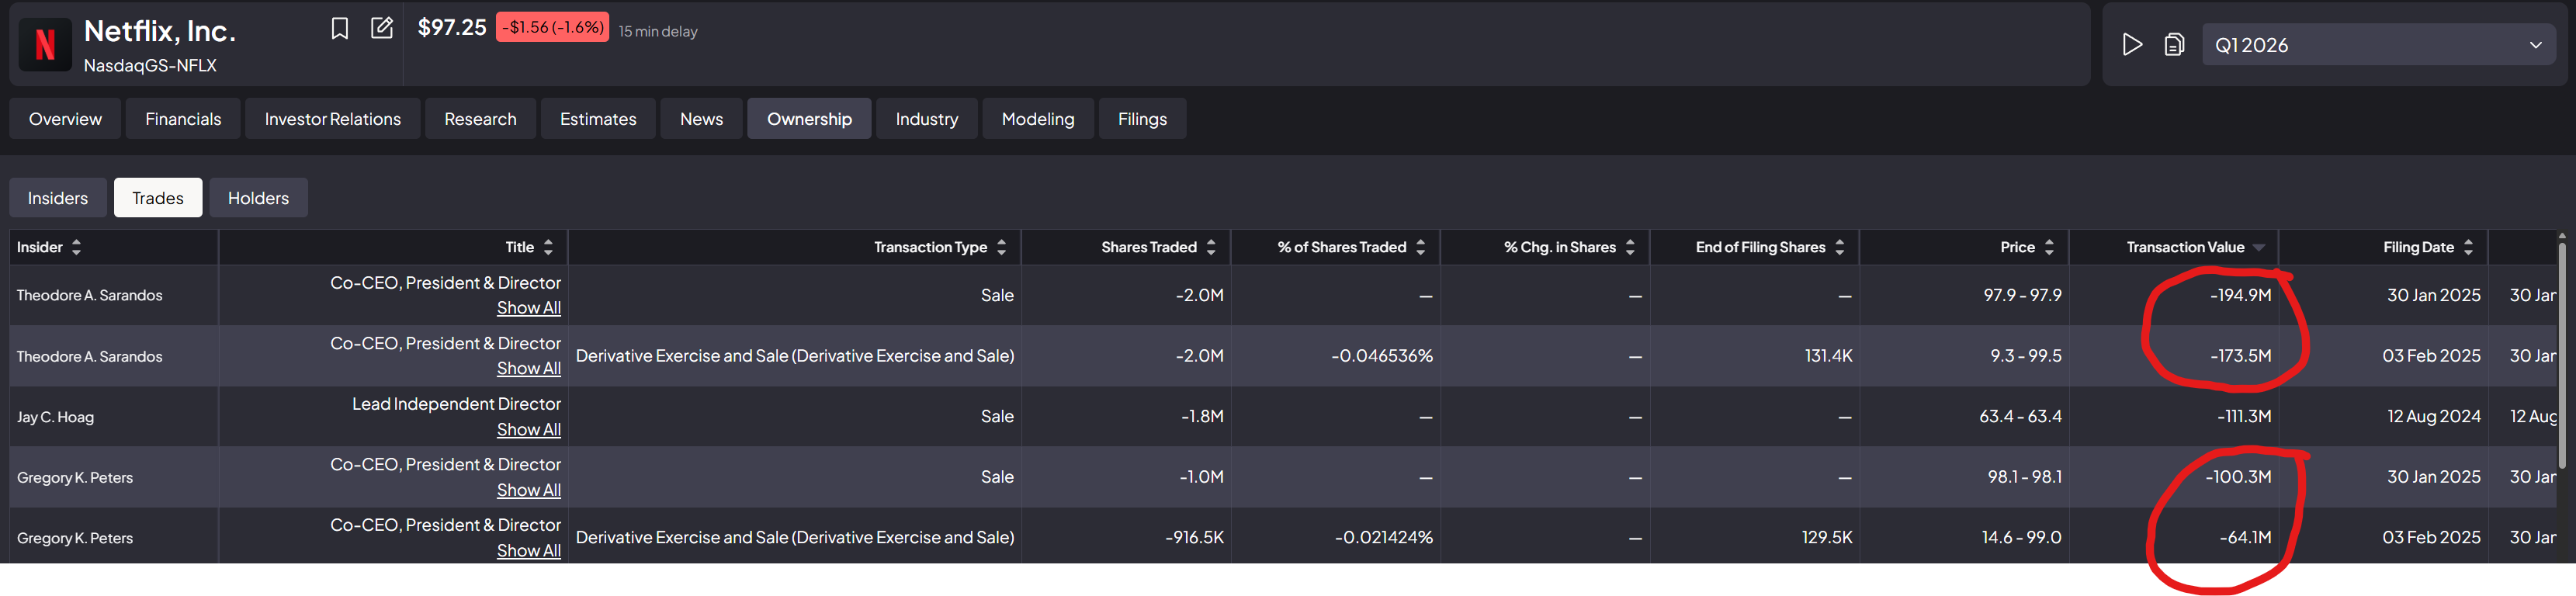Click Show All in Sarandos Sale row
The image size is (2576, 596).
pos(529,308)
